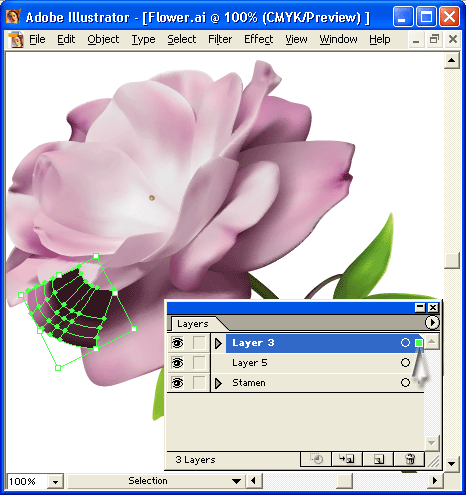
Task: Restore the Flower.ai document window
Action: pyautogui.click(x=434, y=40)
